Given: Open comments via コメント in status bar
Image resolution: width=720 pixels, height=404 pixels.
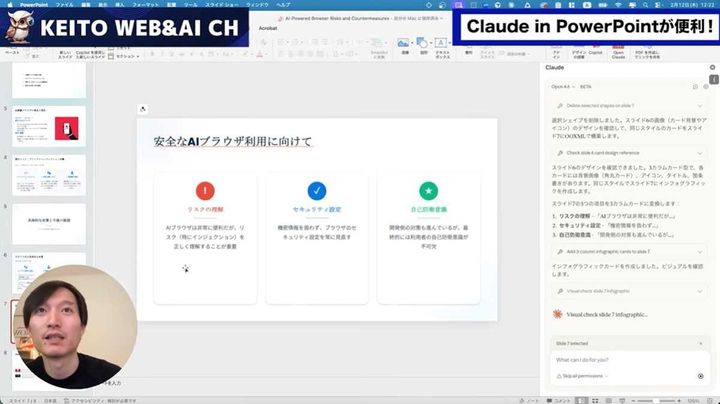Looking at the screenshot, I should point(558,401).
